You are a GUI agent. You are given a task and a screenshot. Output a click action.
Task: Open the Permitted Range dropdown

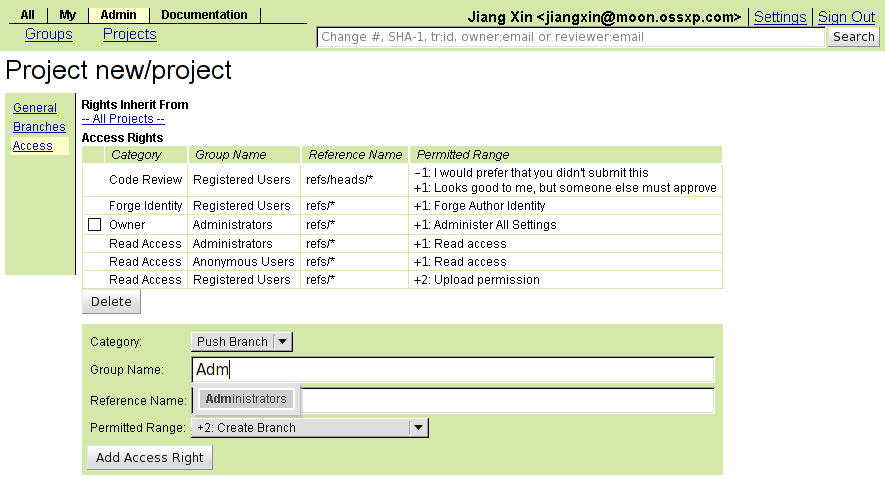(310, 428)
